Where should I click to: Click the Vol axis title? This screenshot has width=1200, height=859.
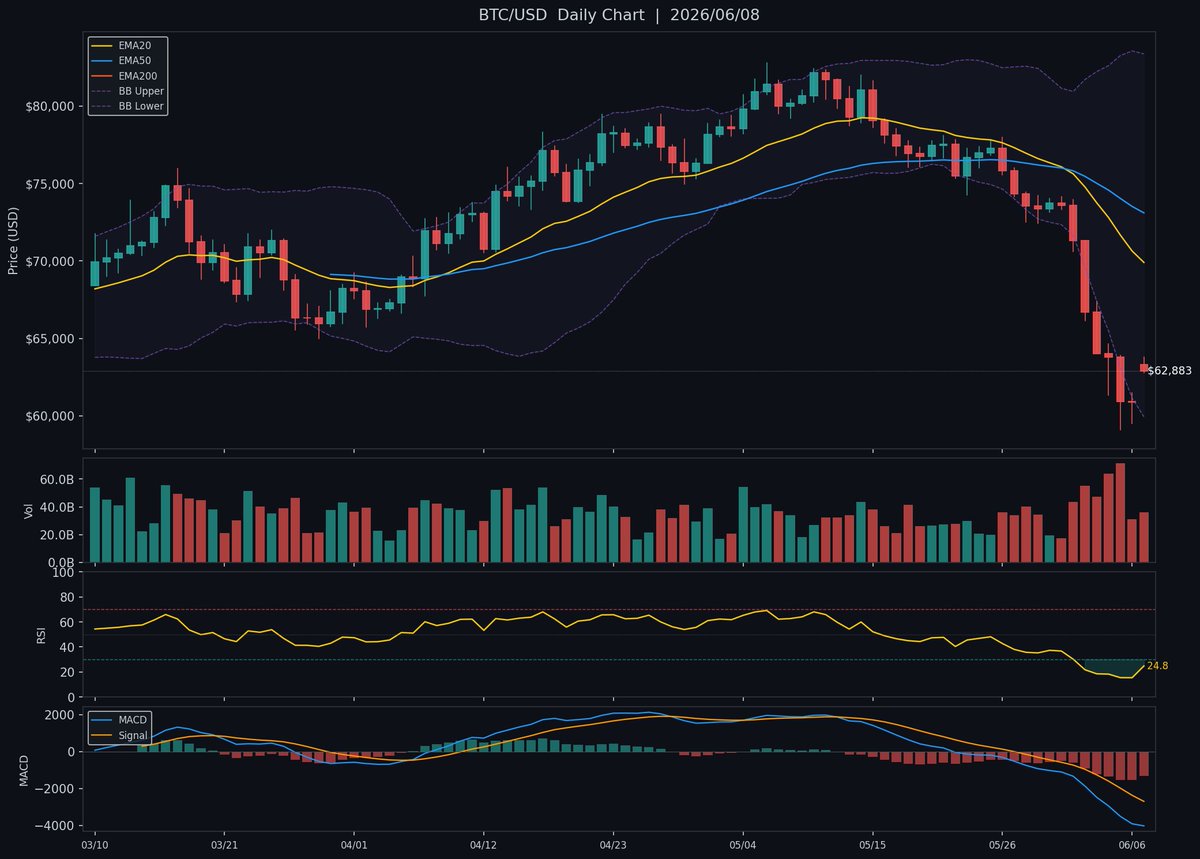27,511
